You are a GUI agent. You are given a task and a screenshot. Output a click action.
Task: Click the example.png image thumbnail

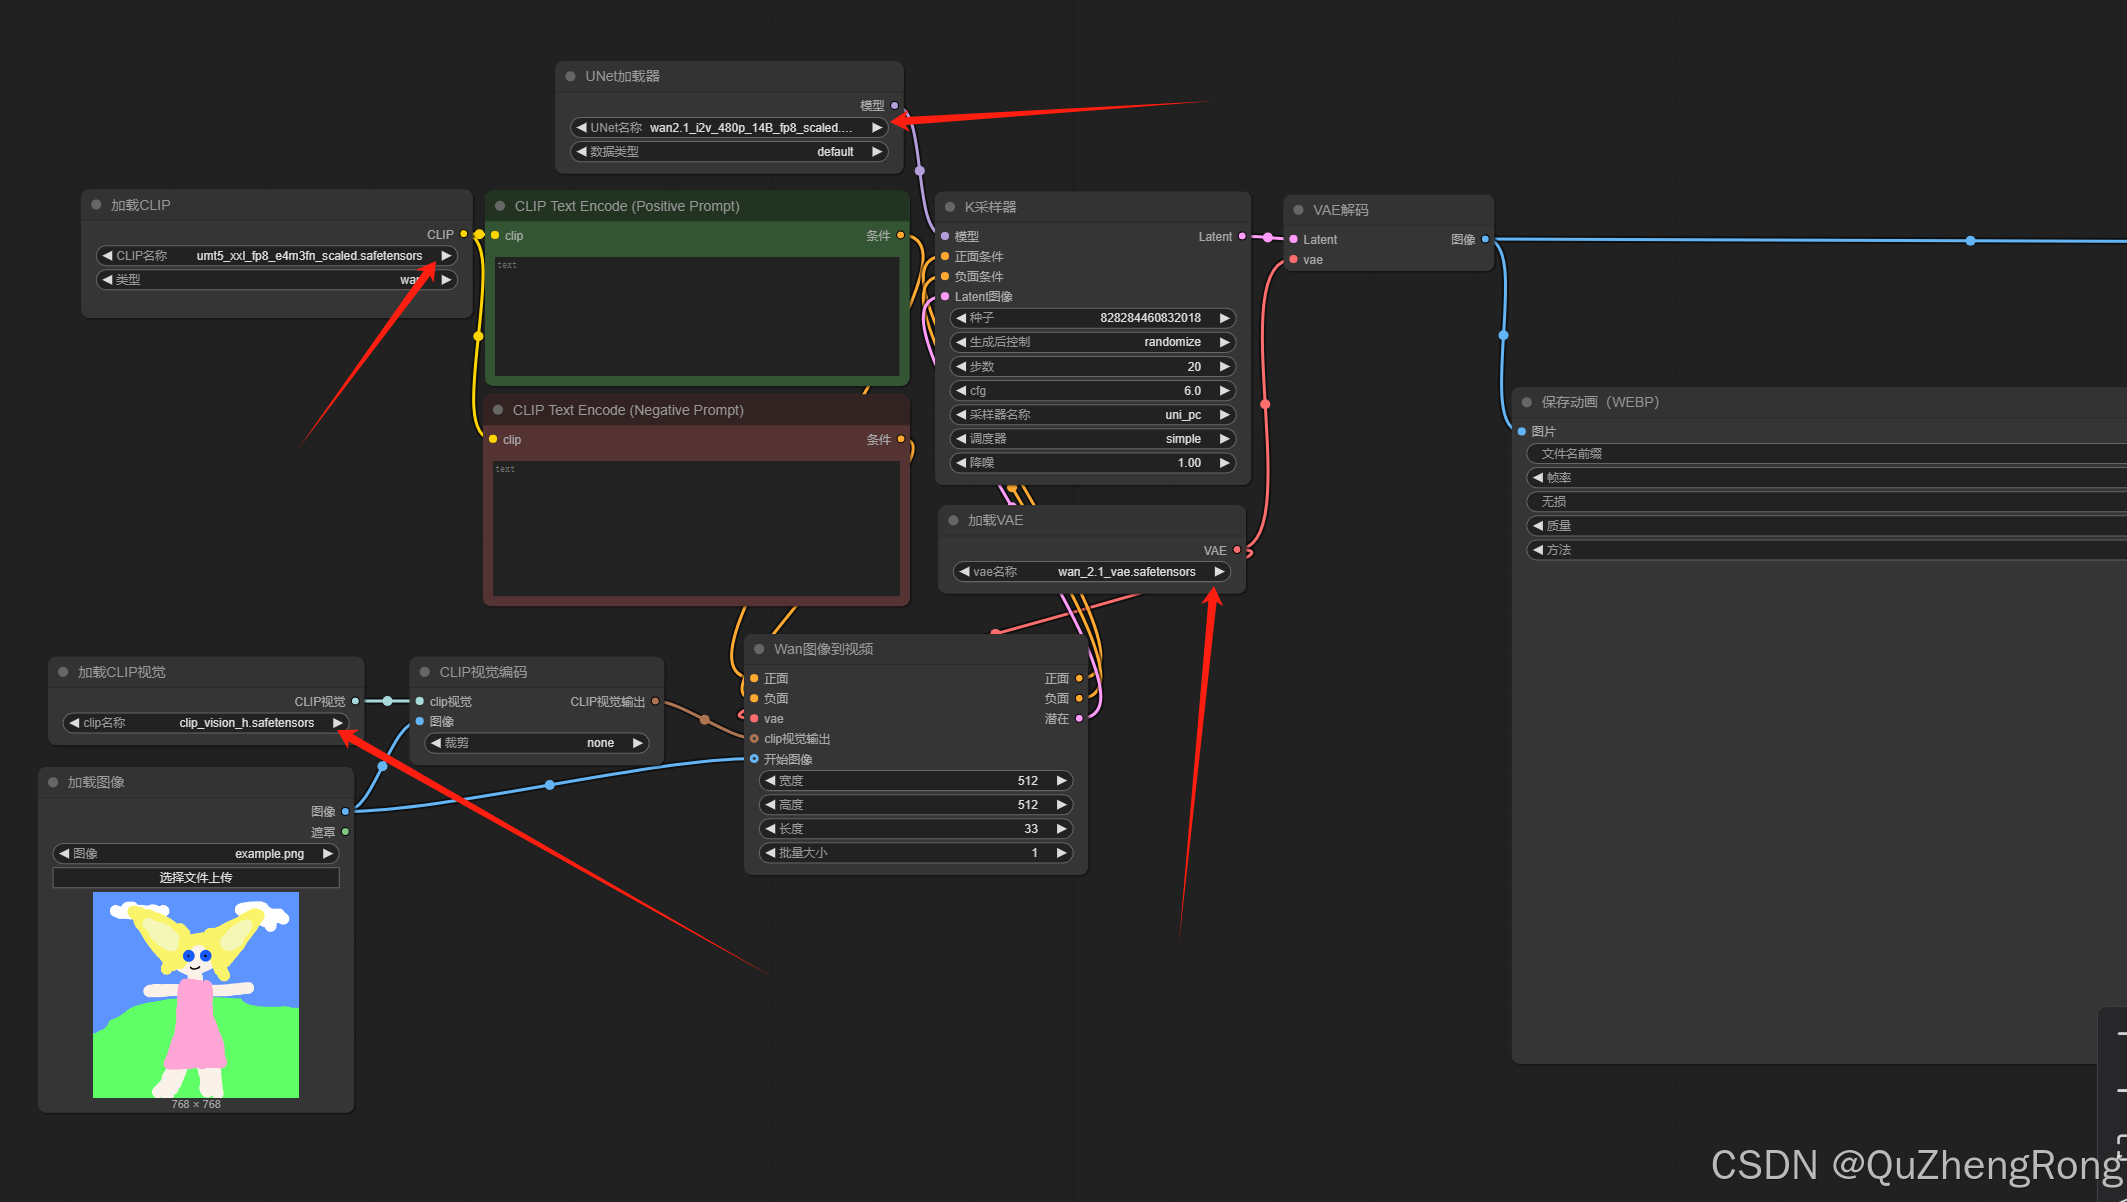point(196,995)
